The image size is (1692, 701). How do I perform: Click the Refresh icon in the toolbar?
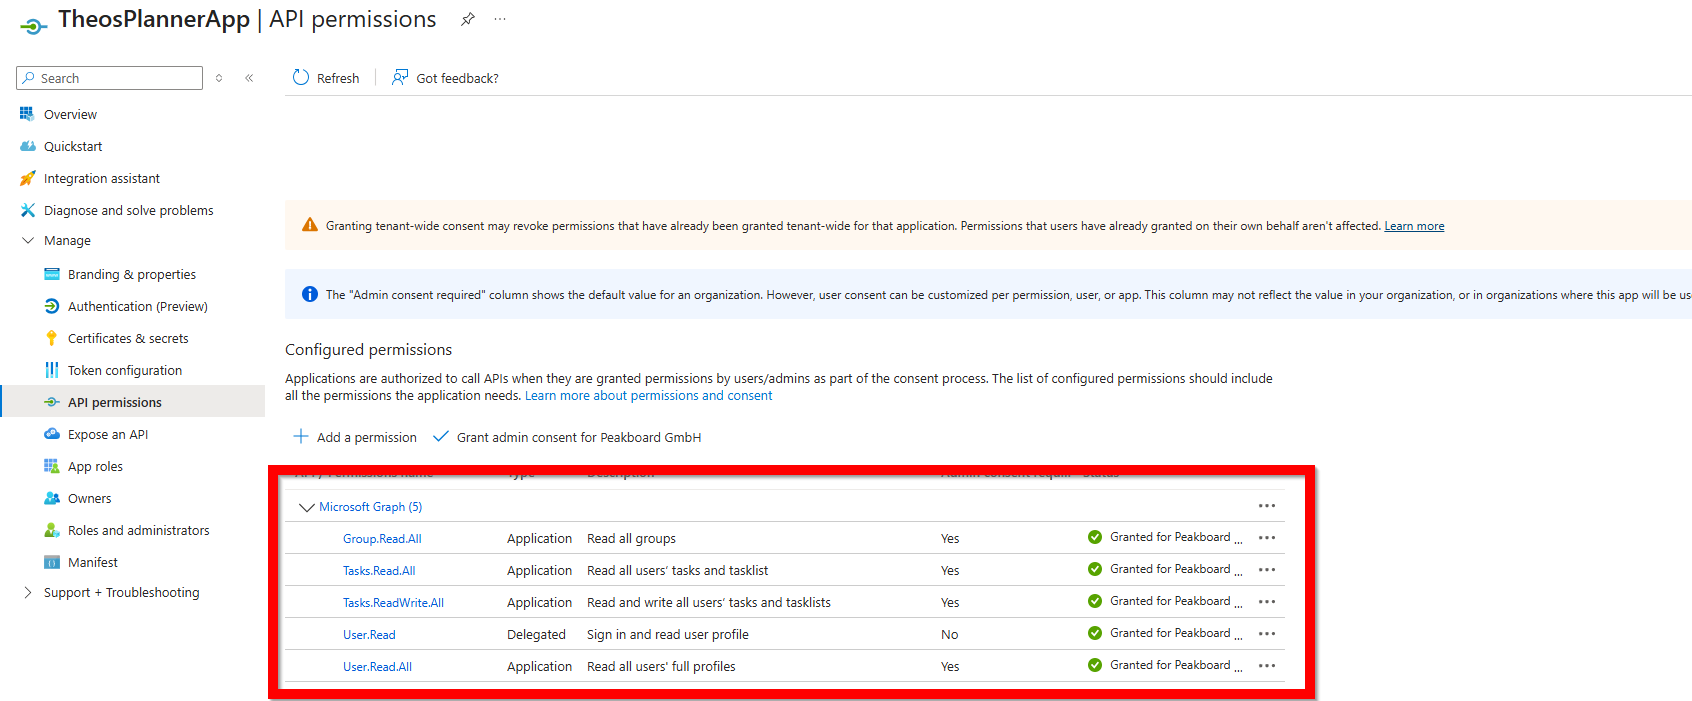301,77
